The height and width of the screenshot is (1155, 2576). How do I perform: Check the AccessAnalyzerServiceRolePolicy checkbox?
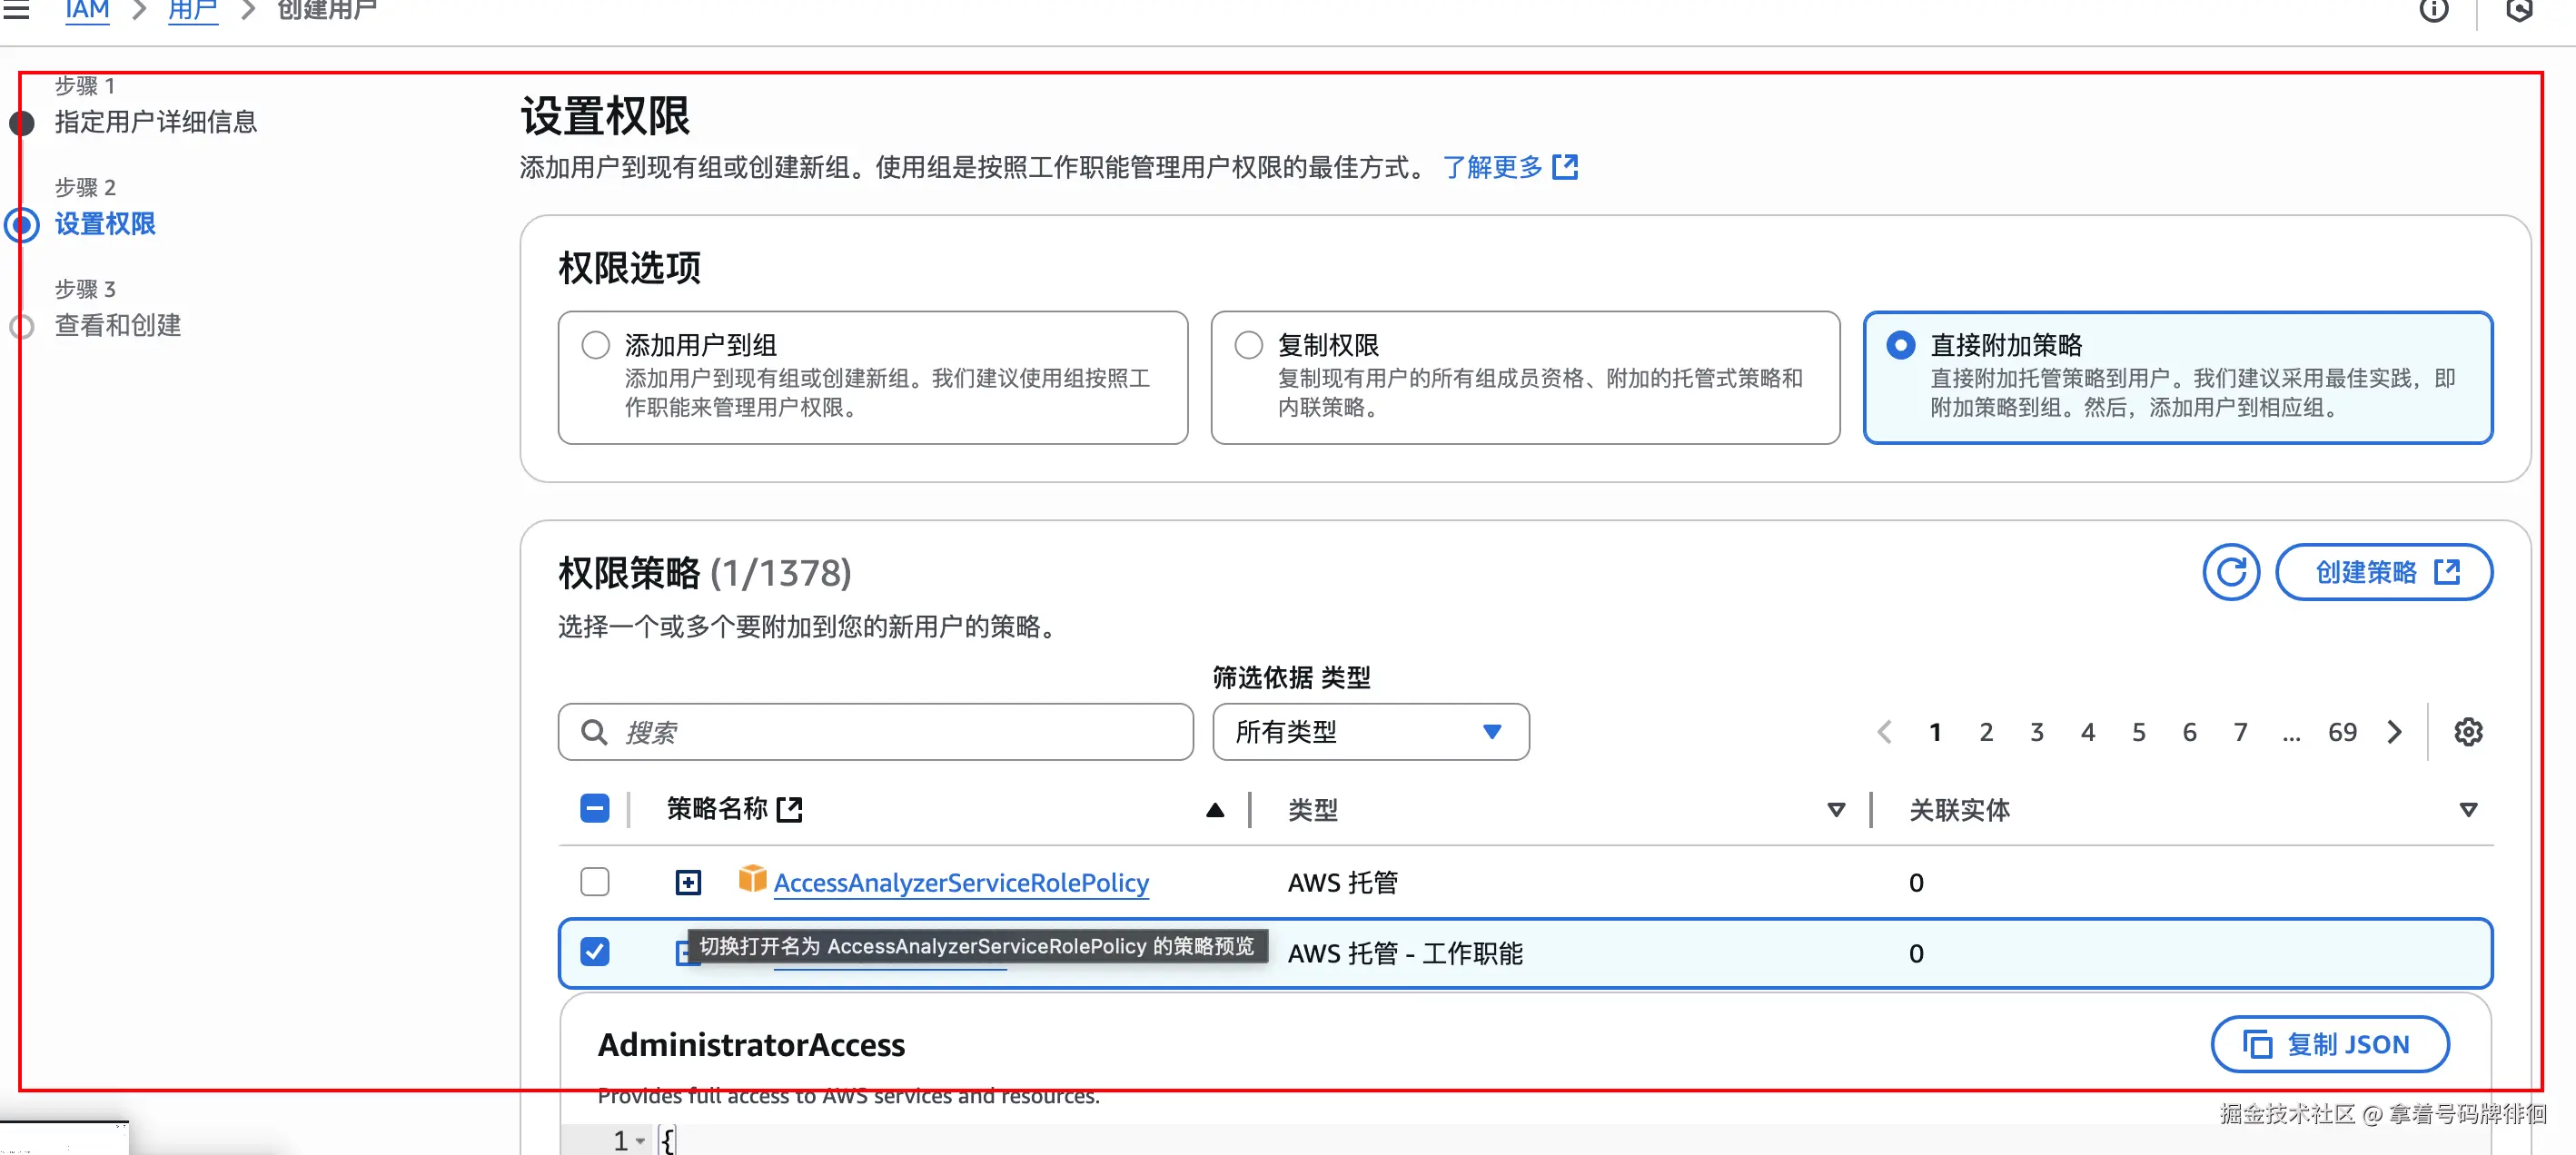pos(595,882)
